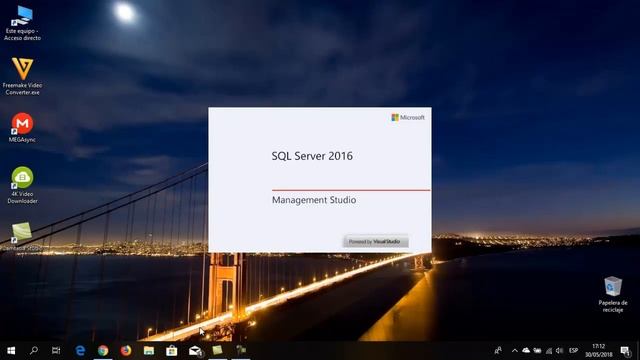Open the Este equipo desktop shortcut

[22, 23]
